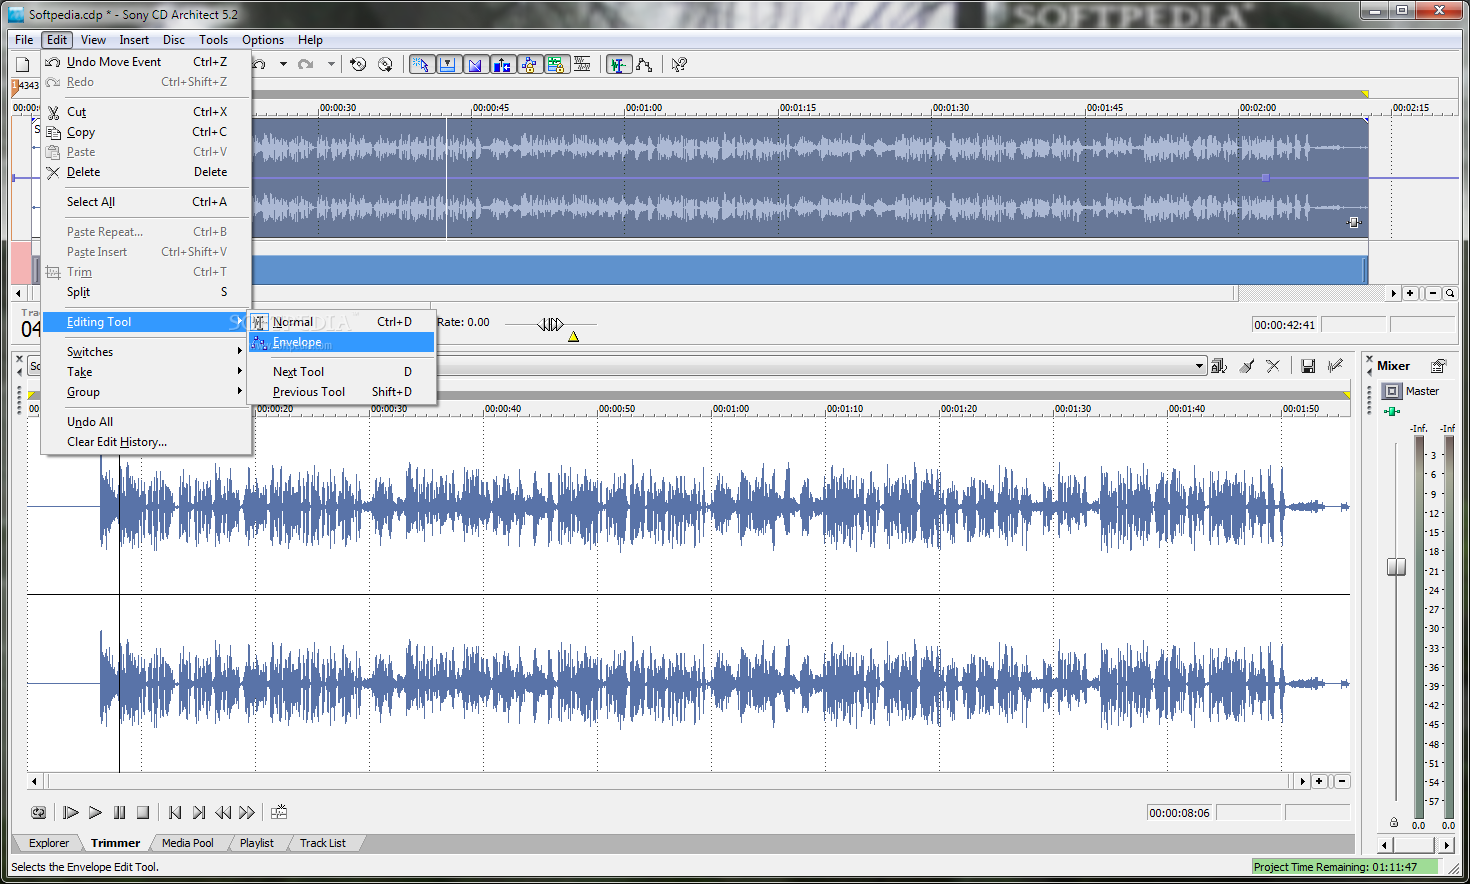Select the Envelope Edit Tool toolbar icon
This screenshot has width=1470, height=884.
(x=645, y=64)
